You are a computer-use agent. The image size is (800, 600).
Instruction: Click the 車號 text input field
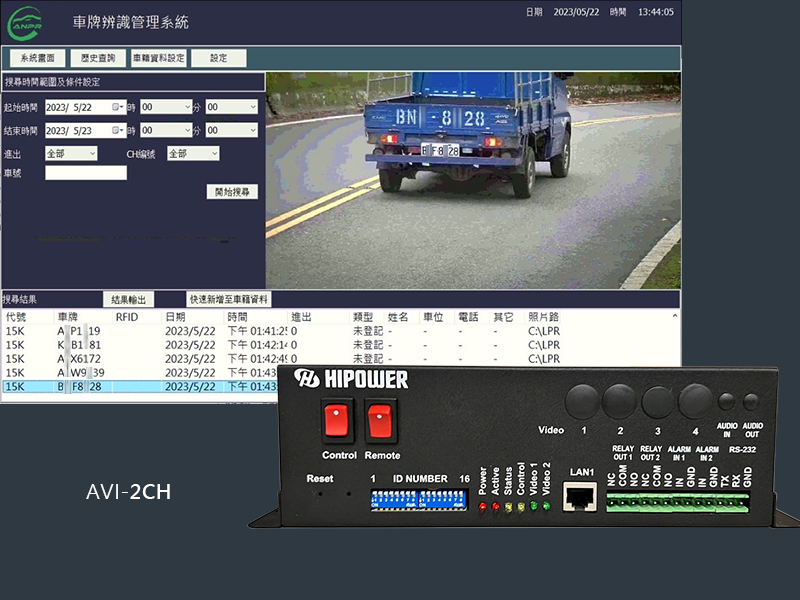(86, 173)
